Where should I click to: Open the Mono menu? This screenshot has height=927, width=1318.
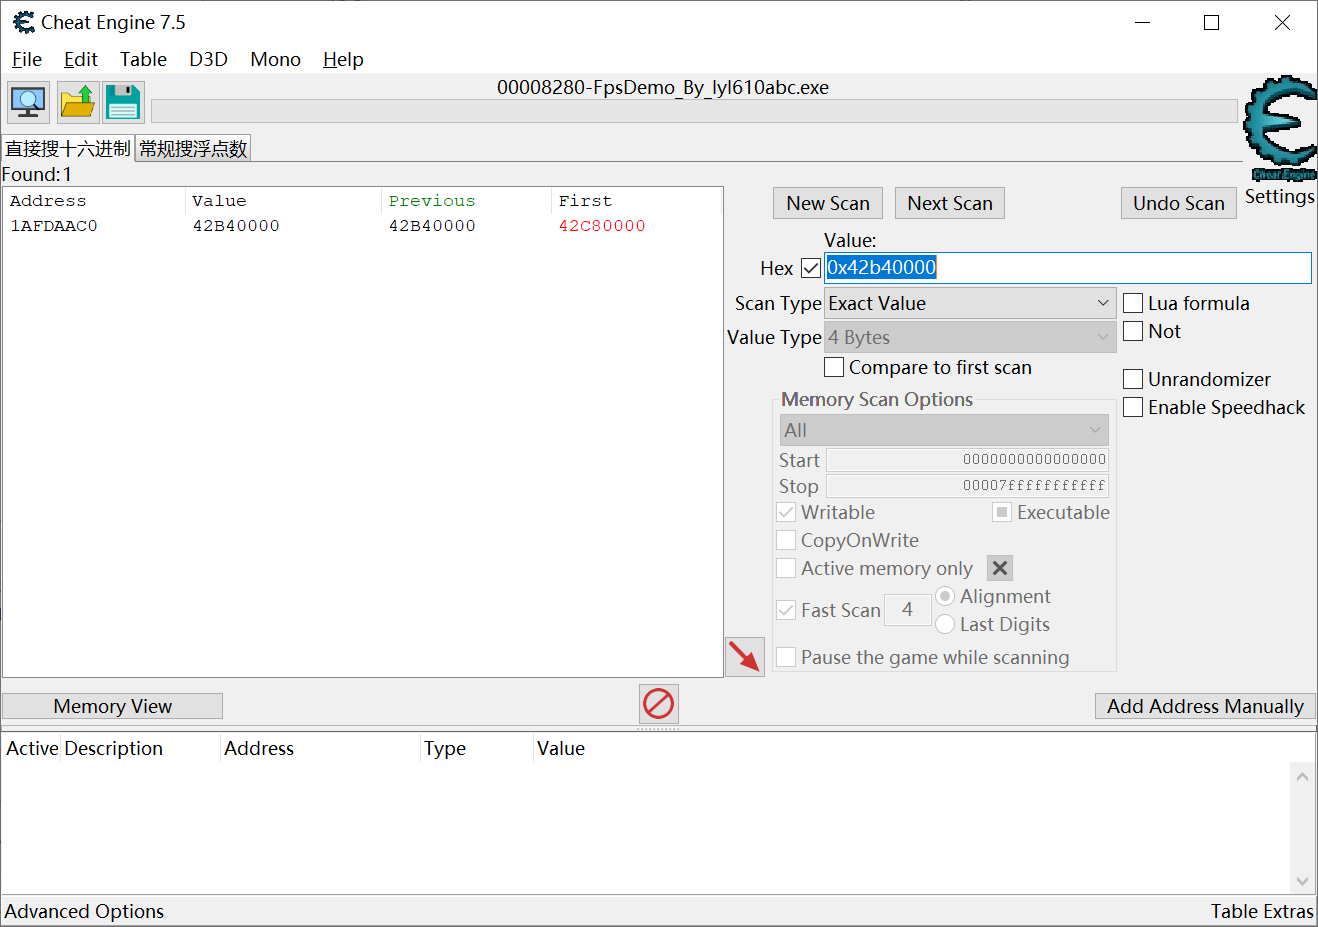click(x=275, y=59)
